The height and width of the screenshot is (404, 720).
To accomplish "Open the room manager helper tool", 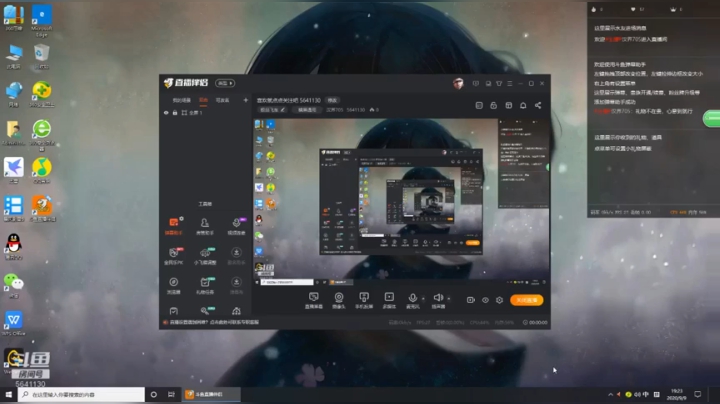I will pyautogui.click(x=205, y=226).
